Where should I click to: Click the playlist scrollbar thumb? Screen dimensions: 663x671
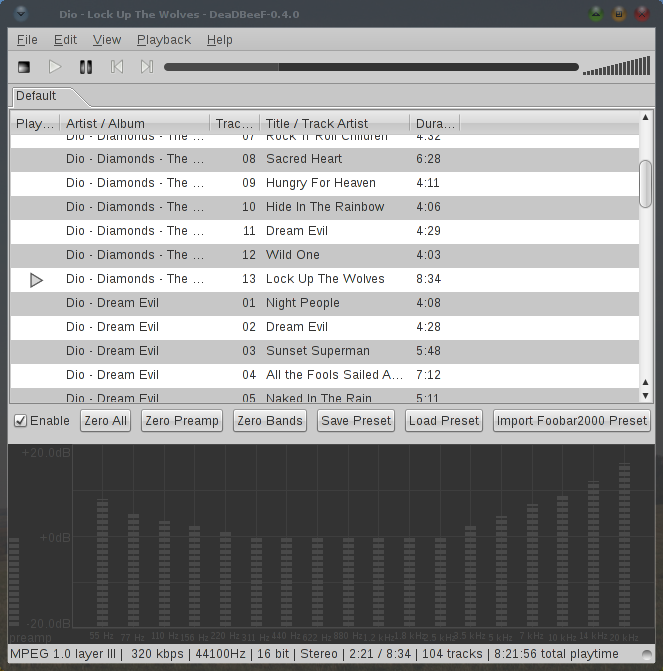coord(645,184)
